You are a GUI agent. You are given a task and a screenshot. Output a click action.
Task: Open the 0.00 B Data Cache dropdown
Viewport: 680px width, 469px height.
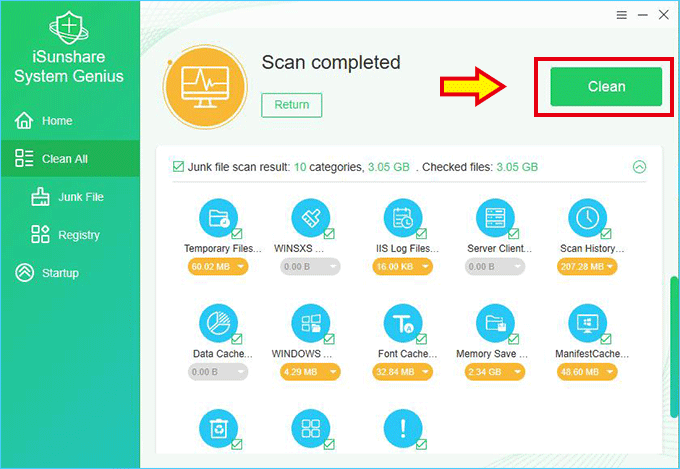pyautogui.click(x=218, y=372)
